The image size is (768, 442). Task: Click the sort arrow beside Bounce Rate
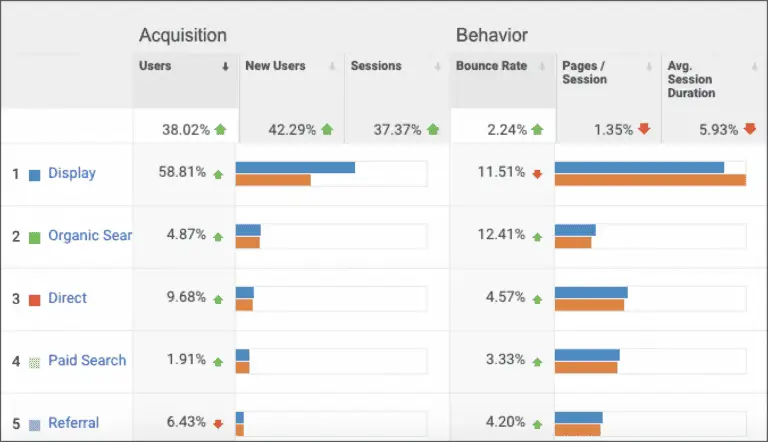pyautogui.click(x=542, y=67)
